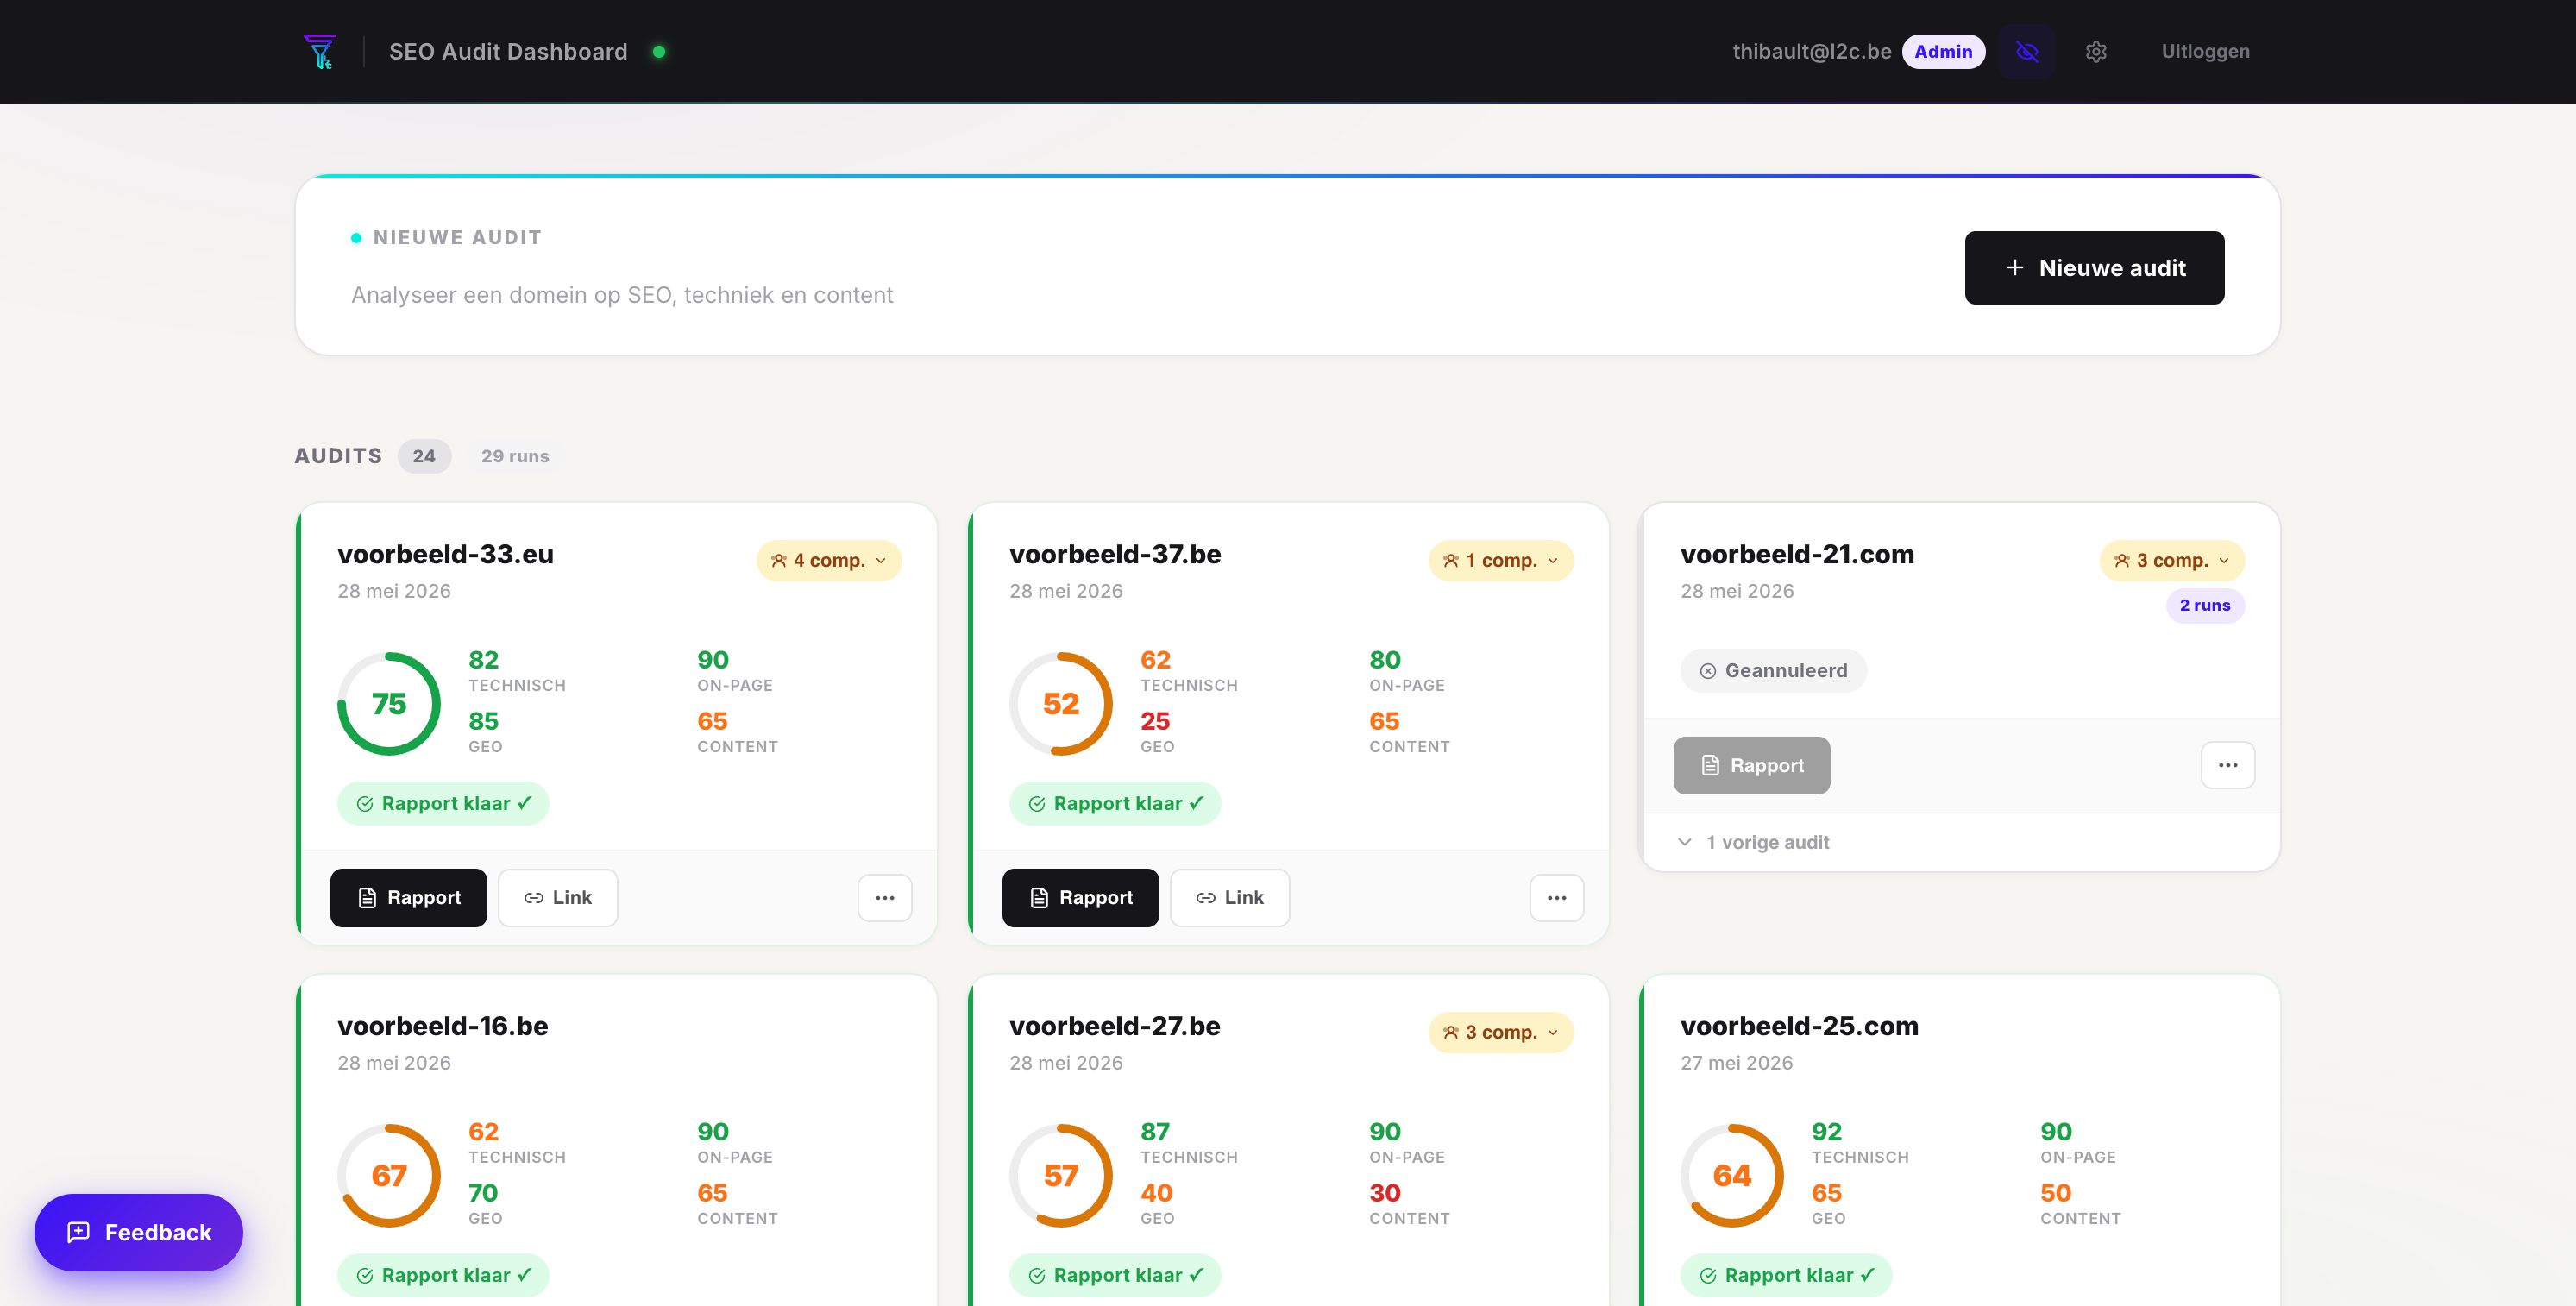Open more options menu on voorbeeld-33.eu card
Screen dimensions: 2576x1306
[884, 897]
